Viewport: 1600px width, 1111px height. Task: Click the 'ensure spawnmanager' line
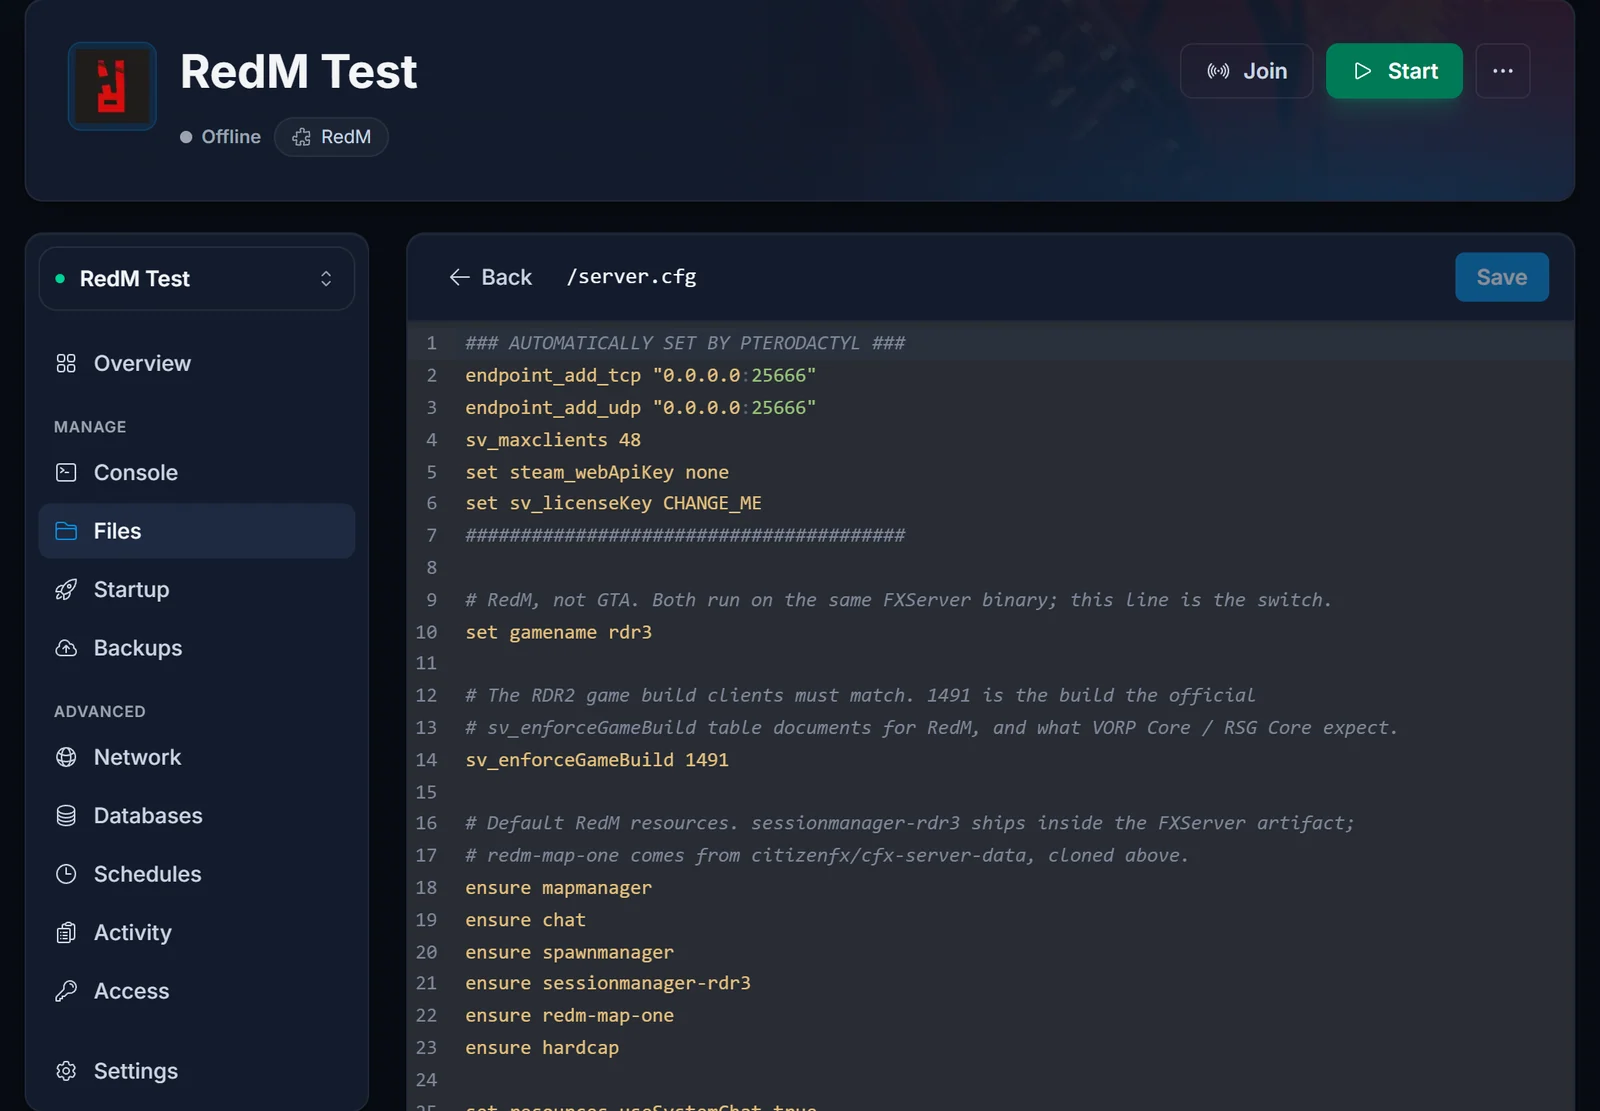pyautogui.click(x=569, y=952)
